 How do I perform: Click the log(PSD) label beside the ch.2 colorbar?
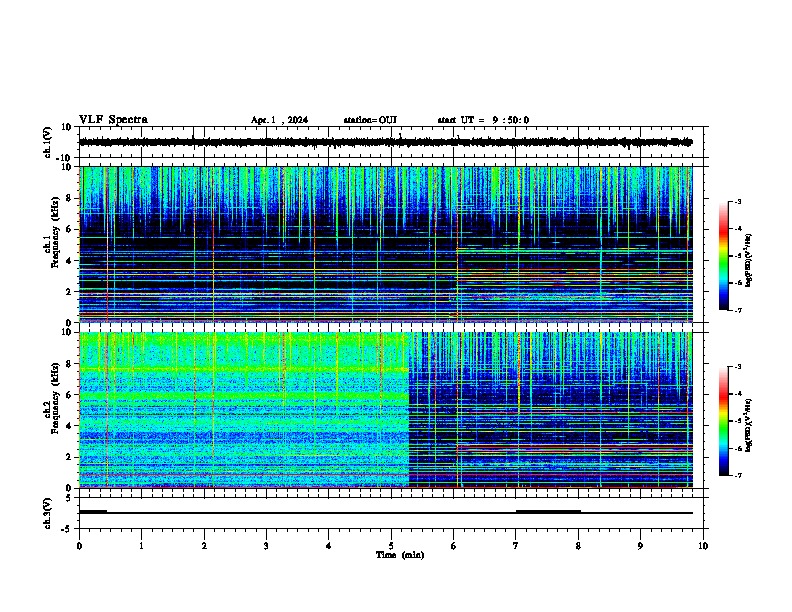(748, 425)
